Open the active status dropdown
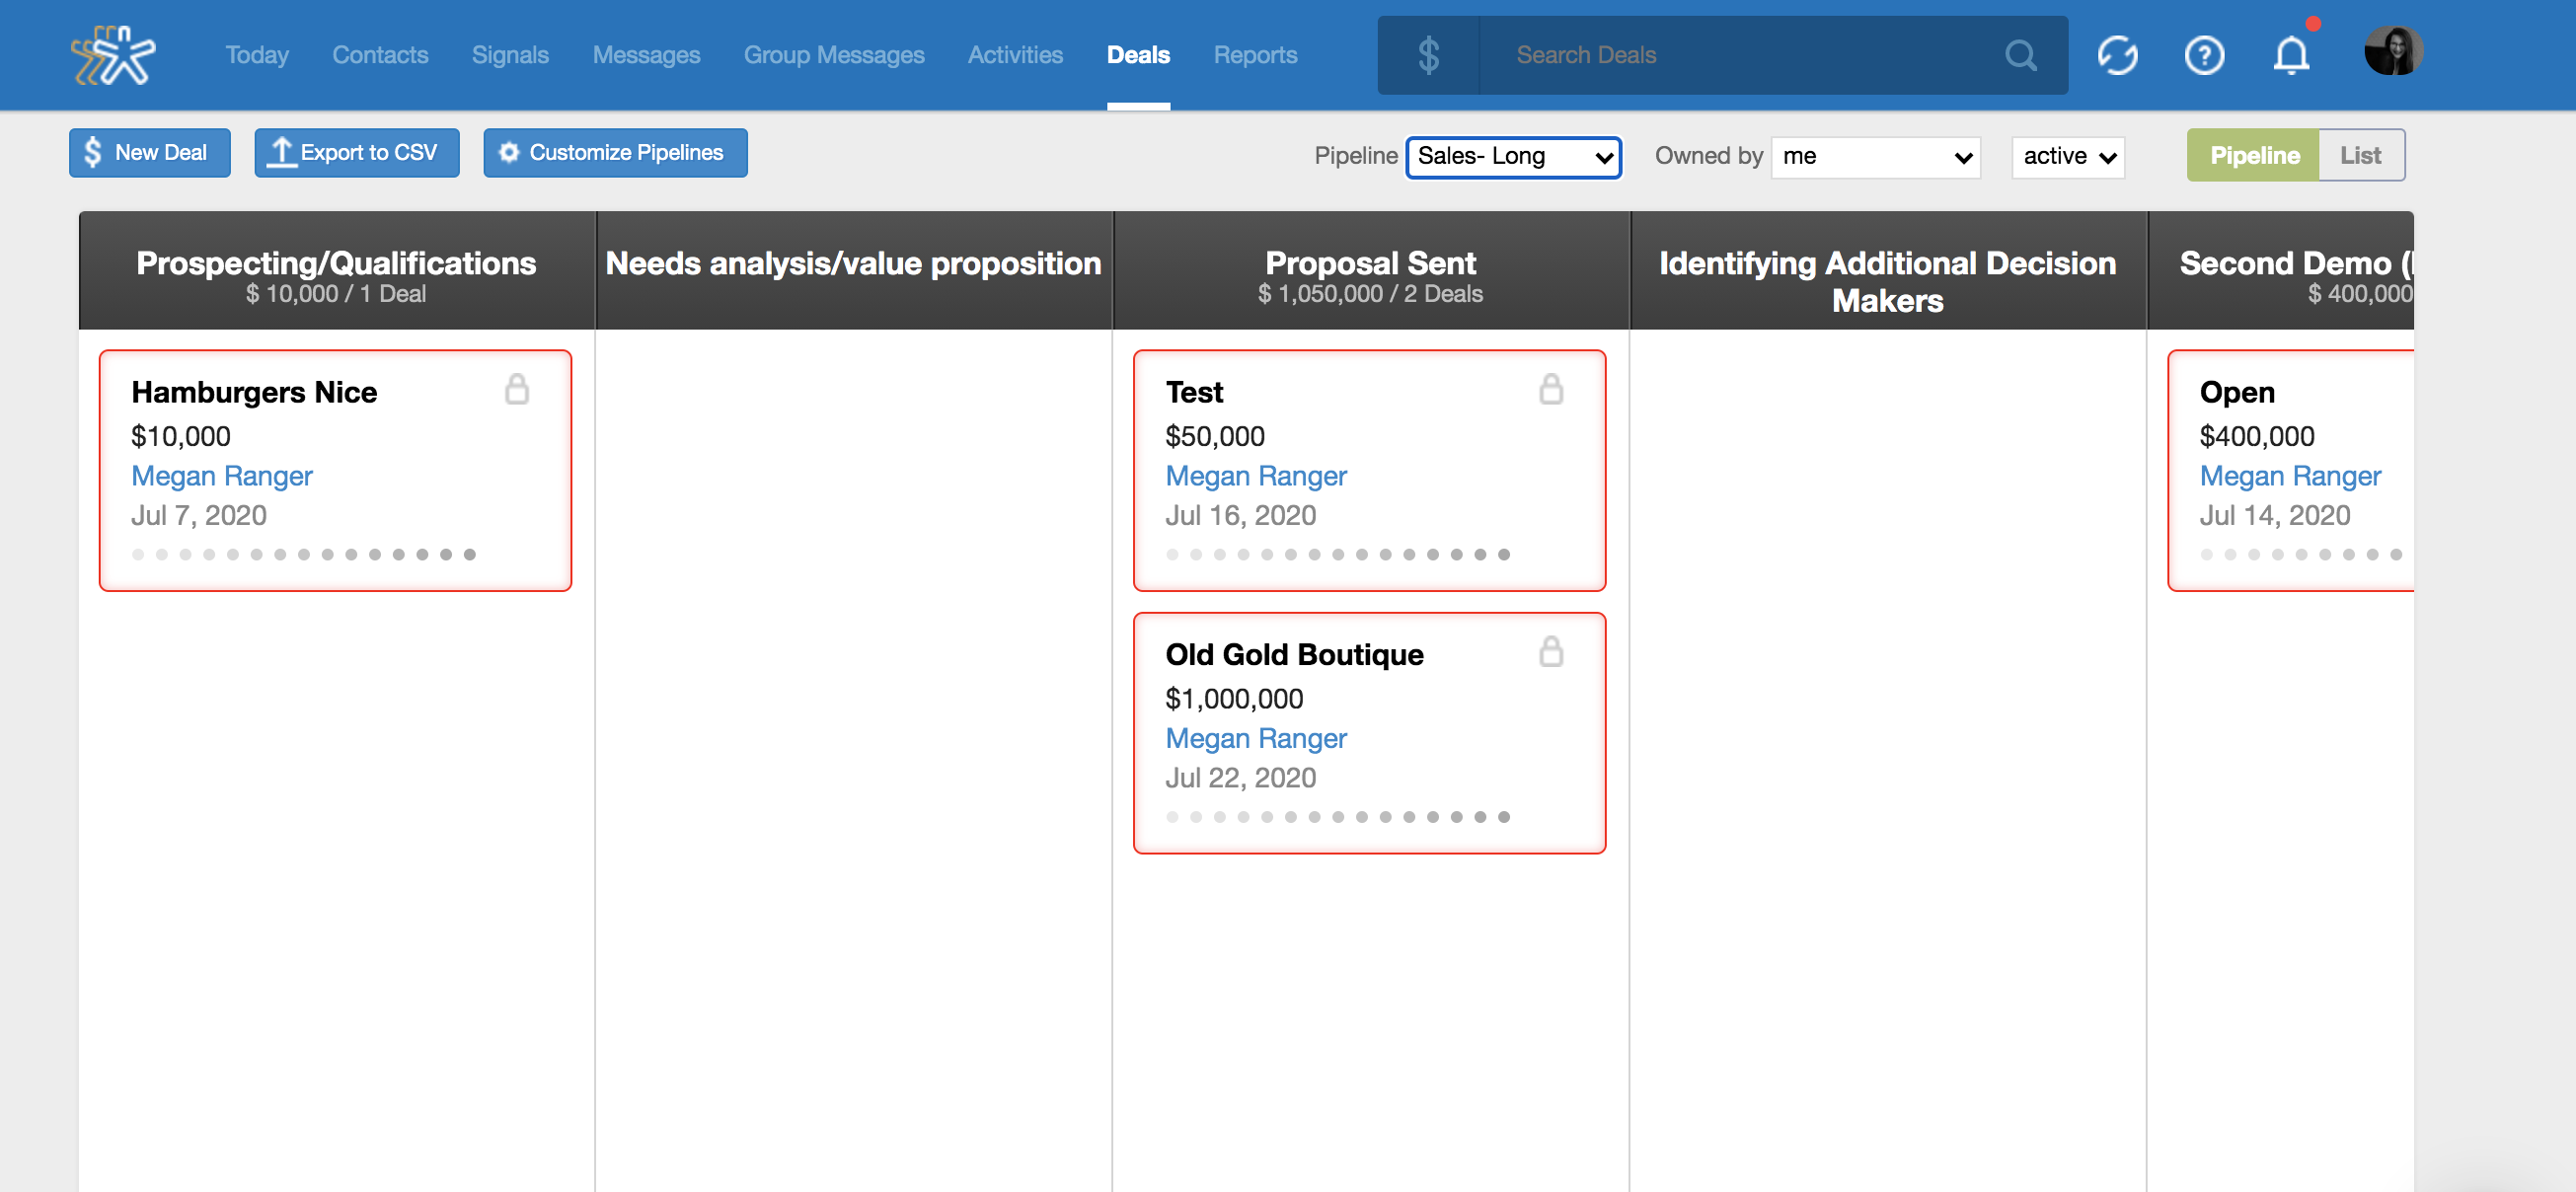The height and width of the screenshot is (1192, 2576). (2066, 156)
